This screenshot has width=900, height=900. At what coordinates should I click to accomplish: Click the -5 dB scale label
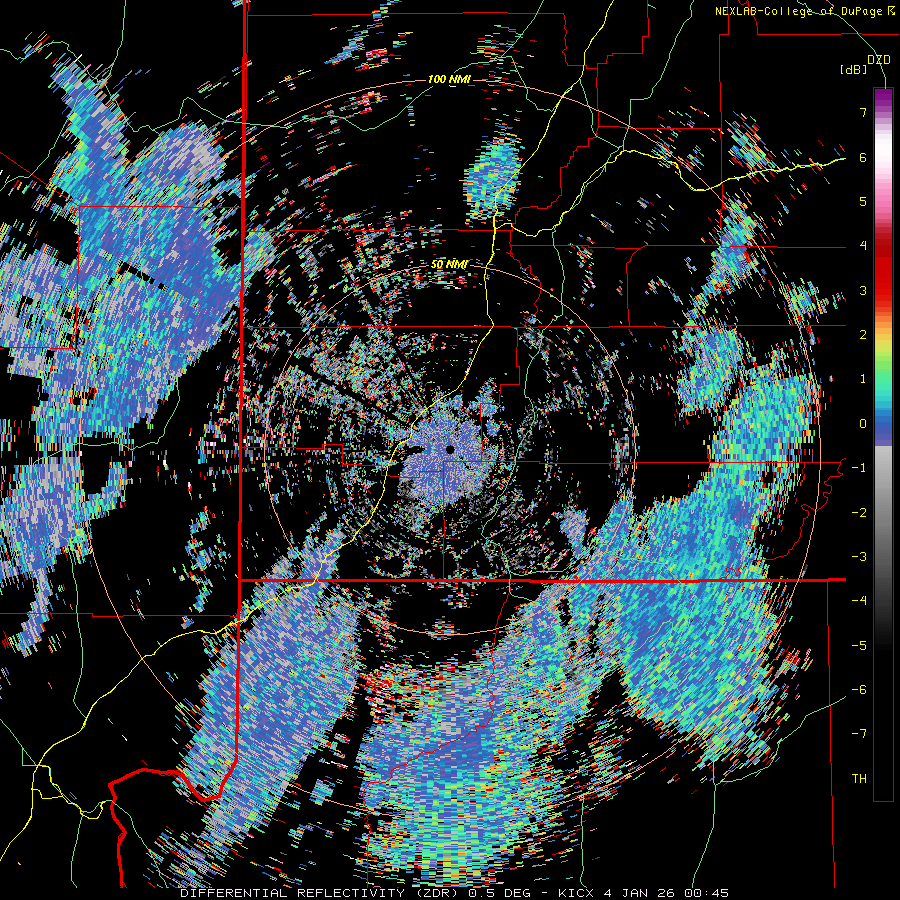click(859, 646)
